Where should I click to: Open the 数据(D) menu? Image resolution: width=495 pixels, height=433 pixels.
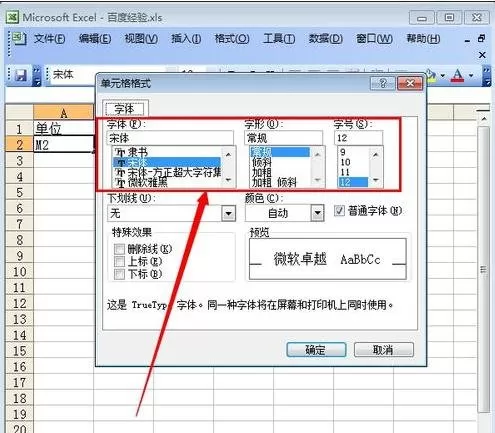(326, 39)
